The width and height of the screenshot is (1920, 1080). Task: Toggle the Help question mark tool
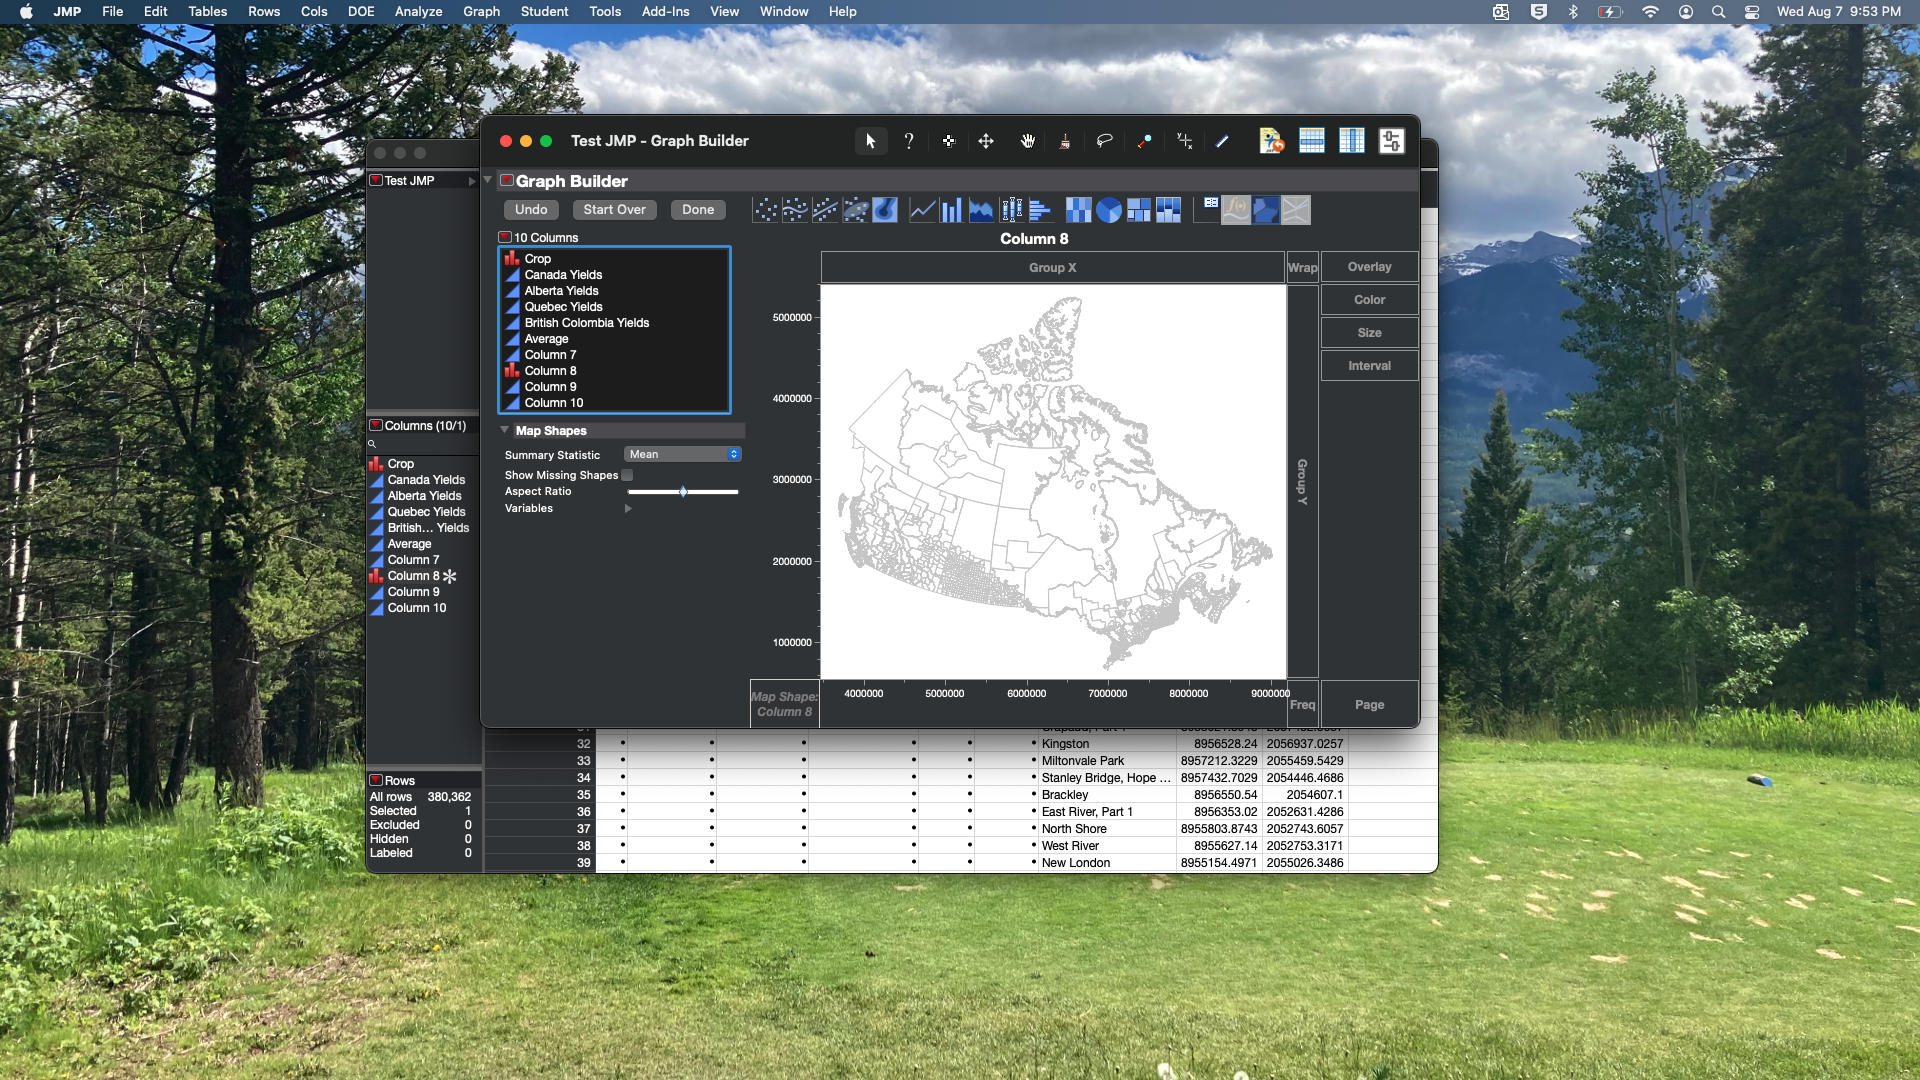coord(909,141)
